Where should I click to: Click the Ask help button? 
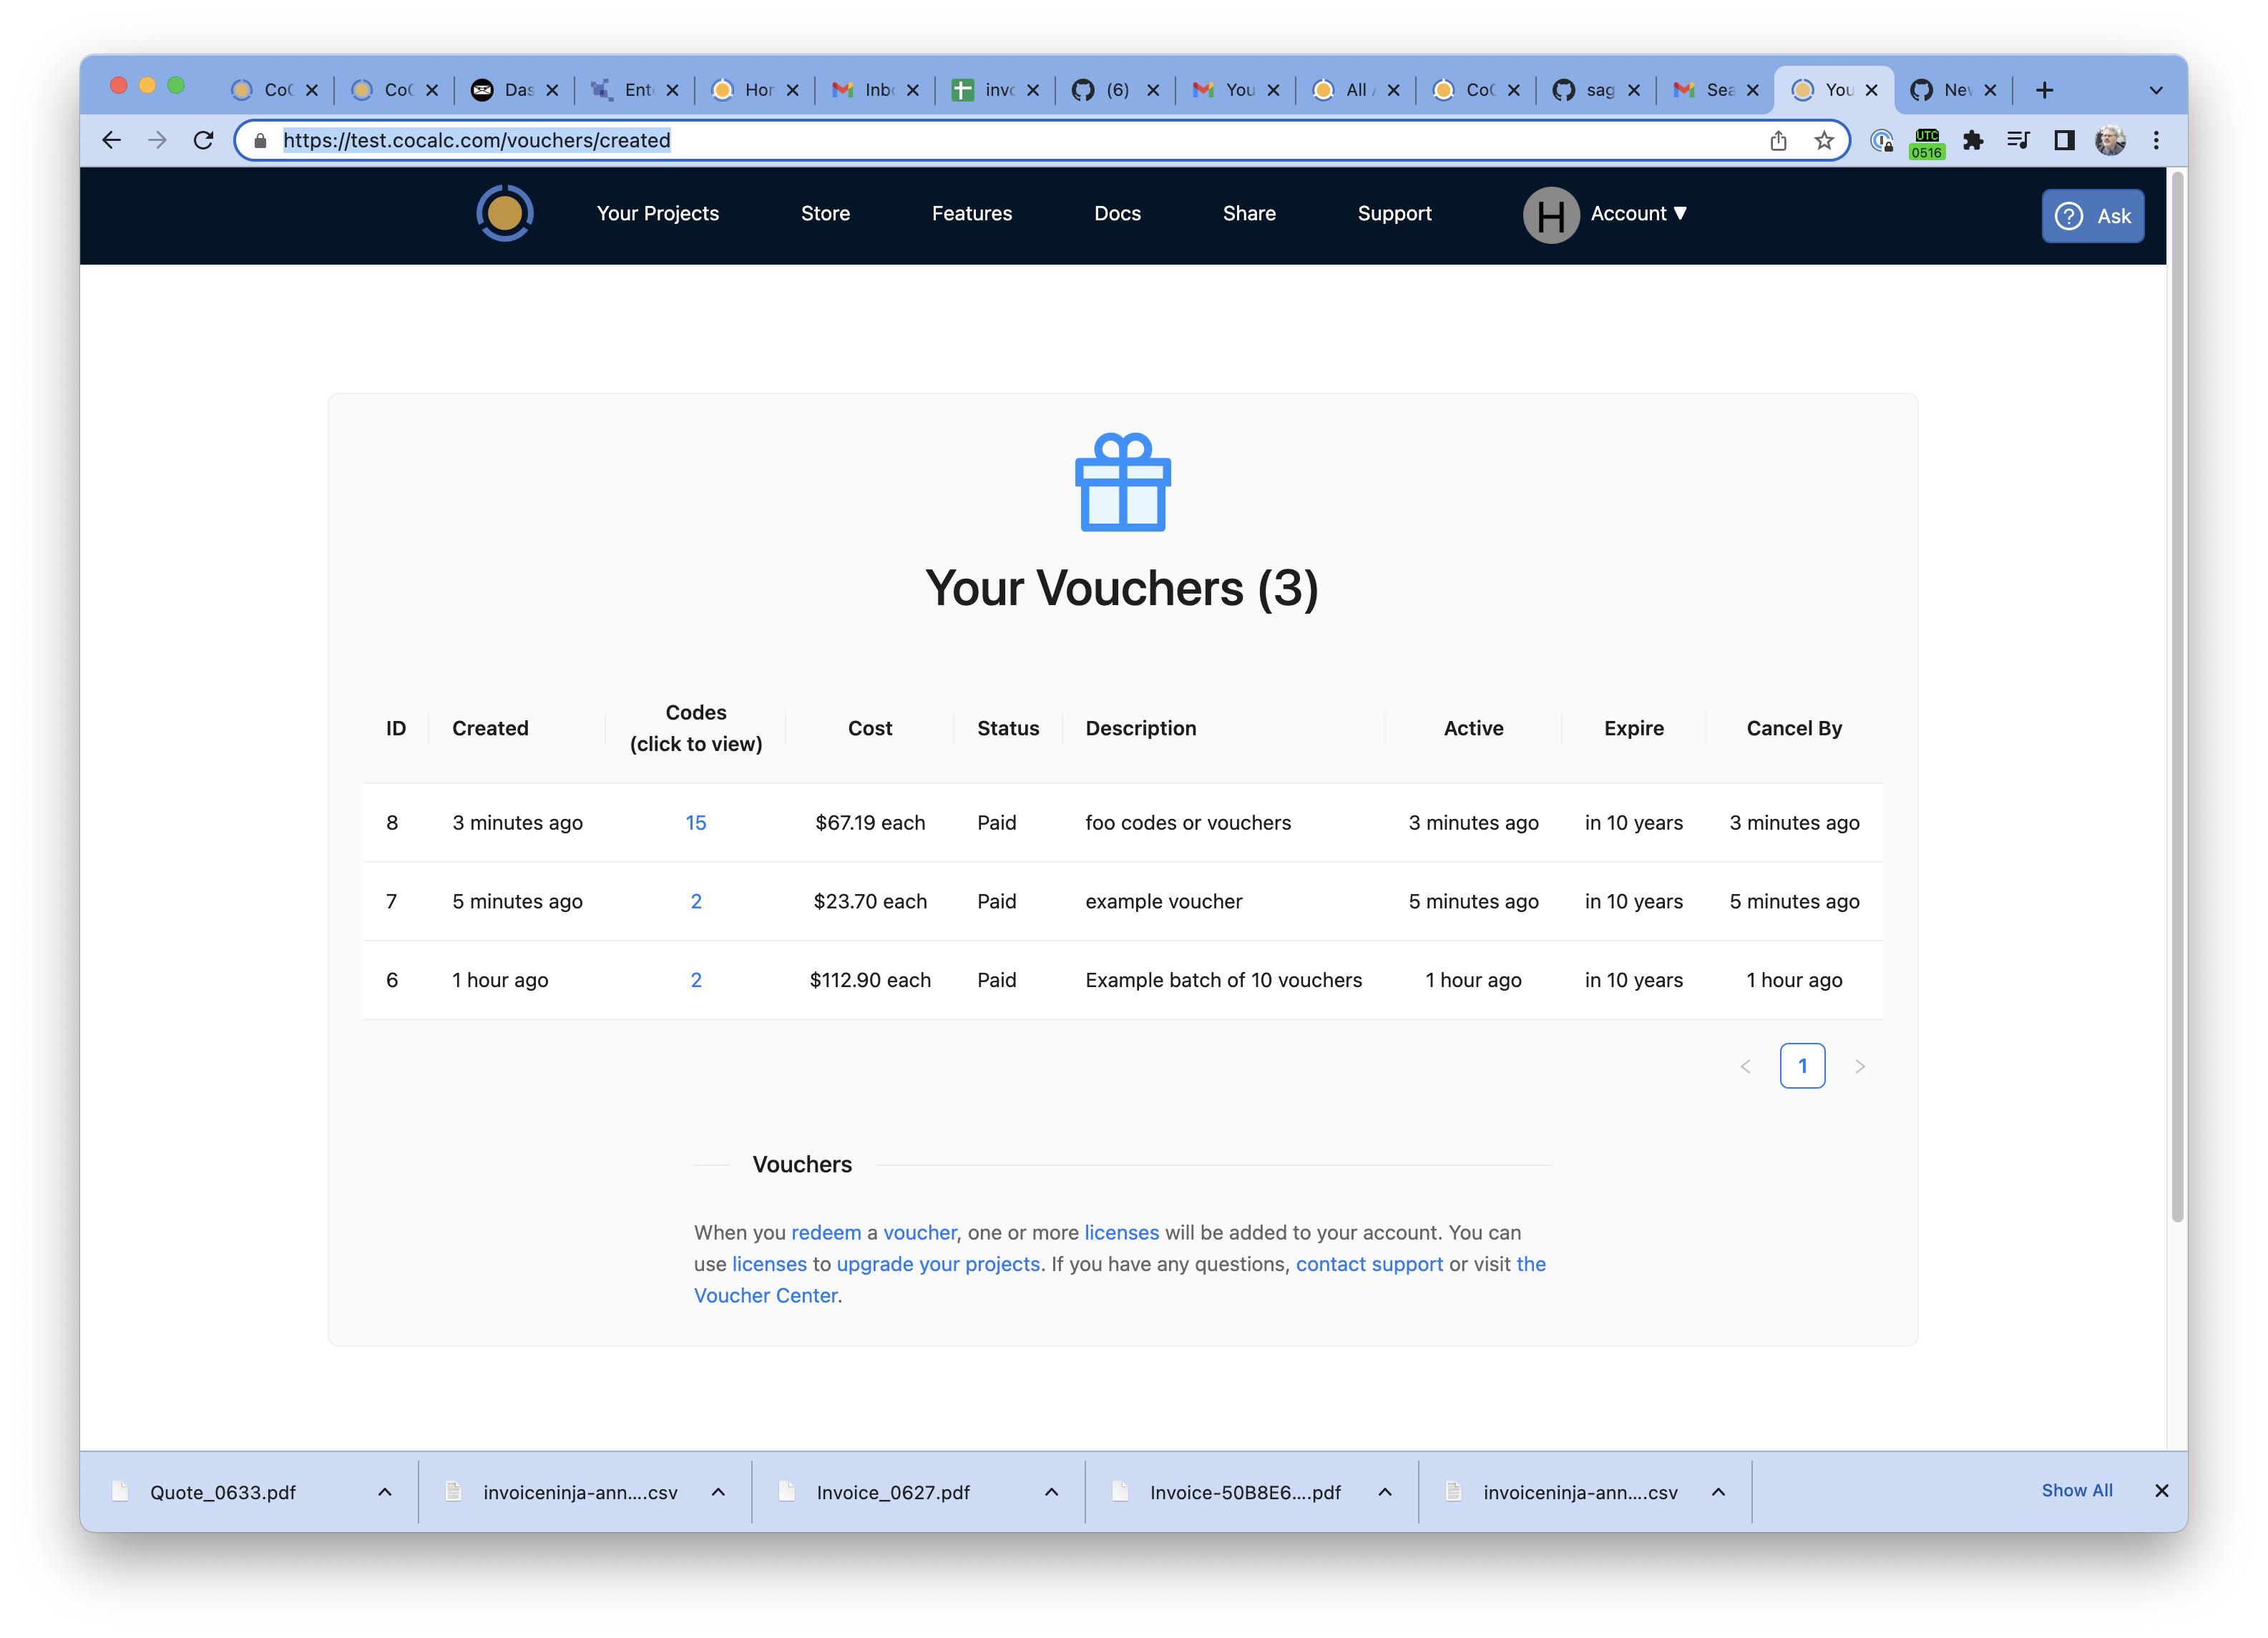(2092, 216)
